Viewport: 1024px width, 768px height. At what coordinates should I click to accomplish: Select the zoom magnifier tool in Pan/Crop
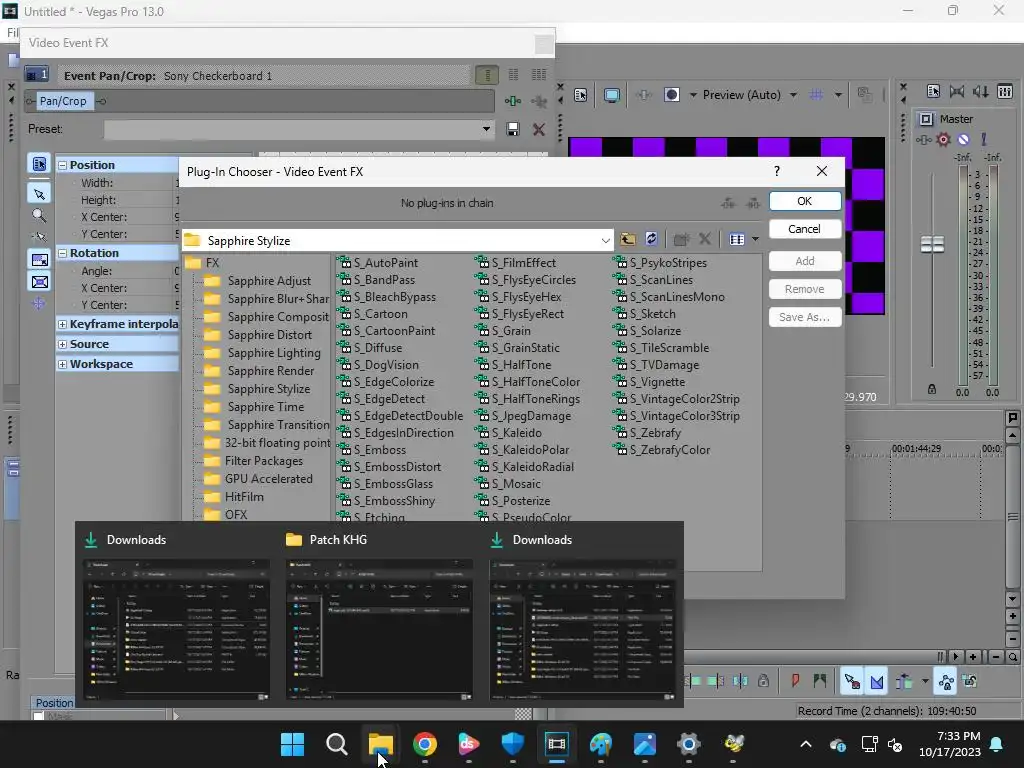[39, 216]
